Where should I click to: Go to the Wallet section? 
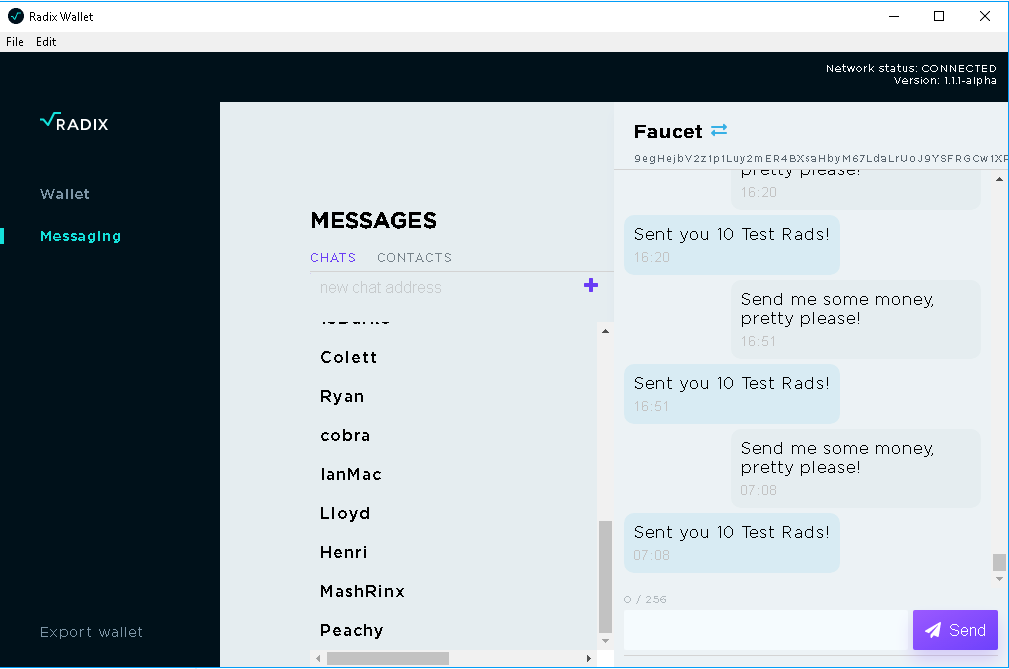[64, 194]
